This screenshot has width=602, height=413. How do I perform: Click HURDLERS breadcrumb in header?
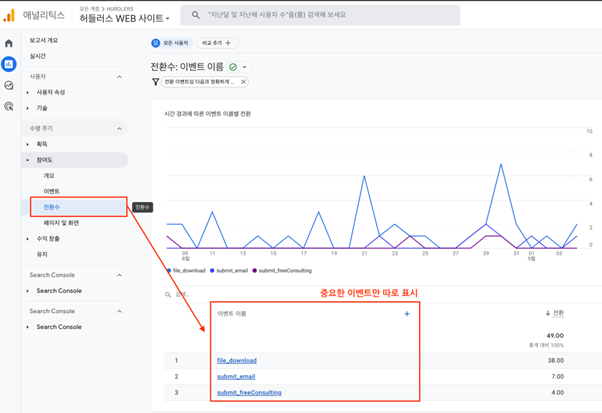[120, 8]
